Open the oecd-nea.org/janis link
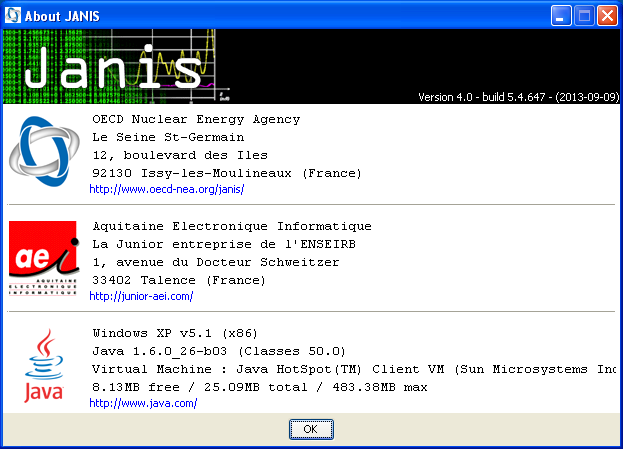 (x=167, y=189)
